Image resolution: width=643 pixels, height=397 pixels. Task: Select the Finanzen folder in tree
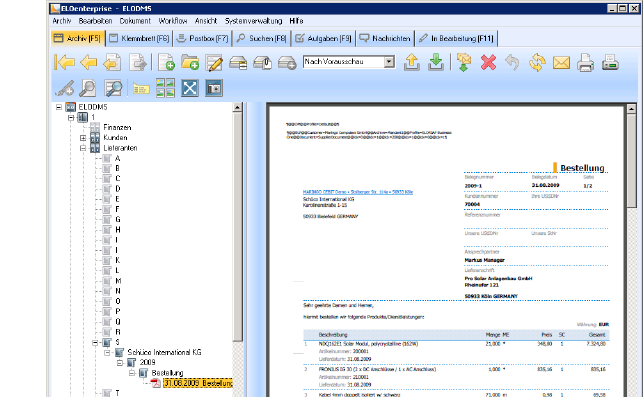(x=117, y=128)
